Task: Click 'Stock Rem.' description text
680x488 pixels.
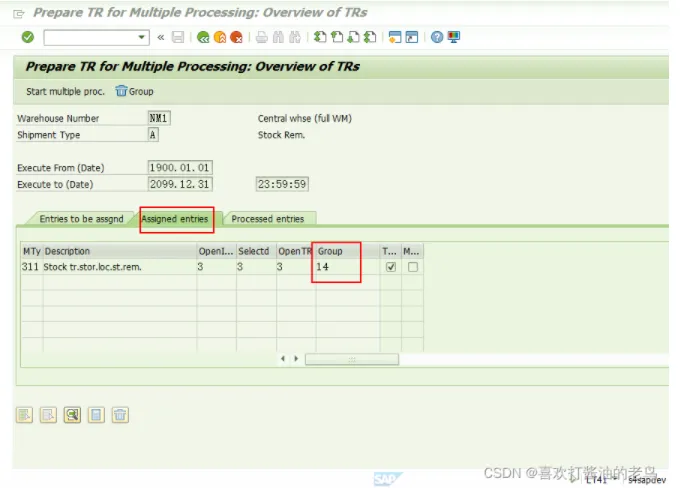Action: [x=281, y=135]
